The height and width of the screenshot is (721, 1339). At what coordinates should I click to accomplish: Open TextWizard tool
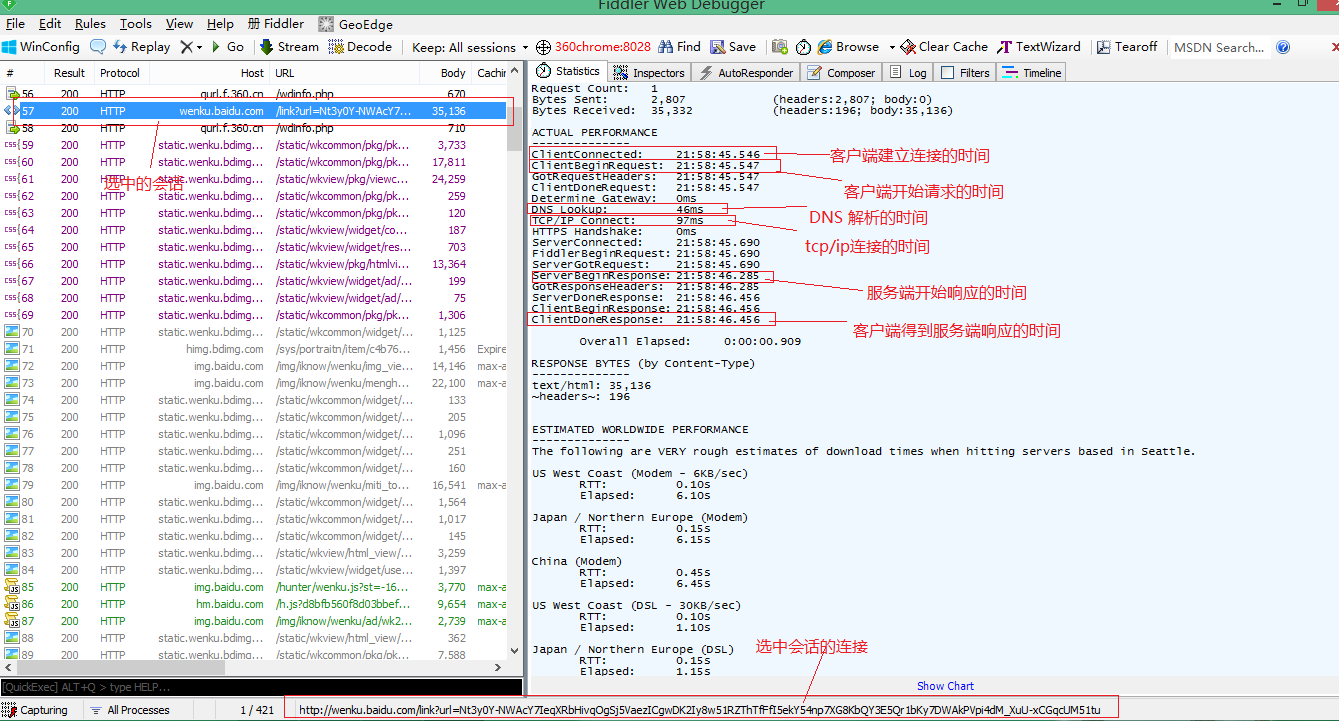(x=1039, y=47)
